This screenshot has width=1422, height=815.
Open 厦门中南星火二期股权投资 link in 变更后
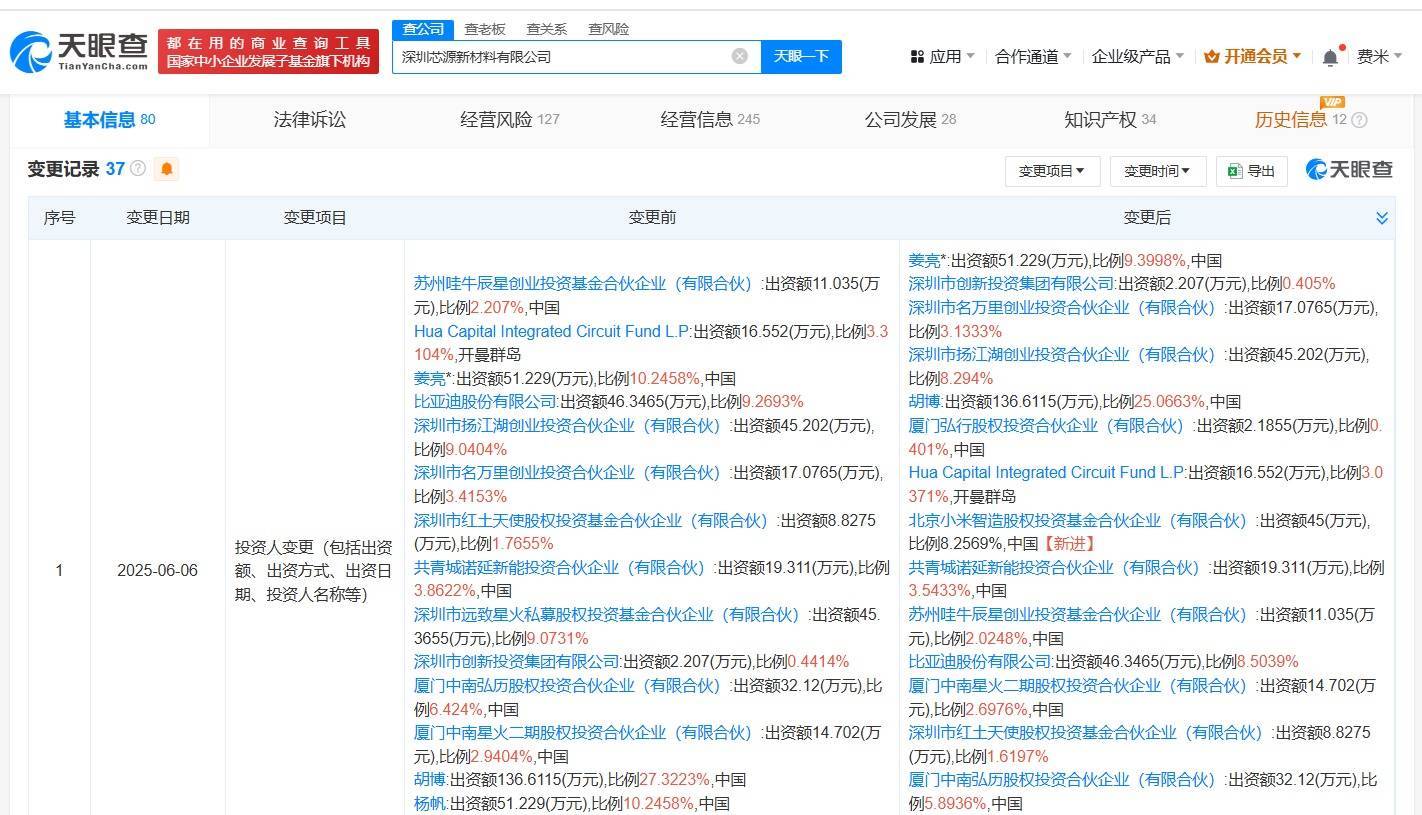1078,685
